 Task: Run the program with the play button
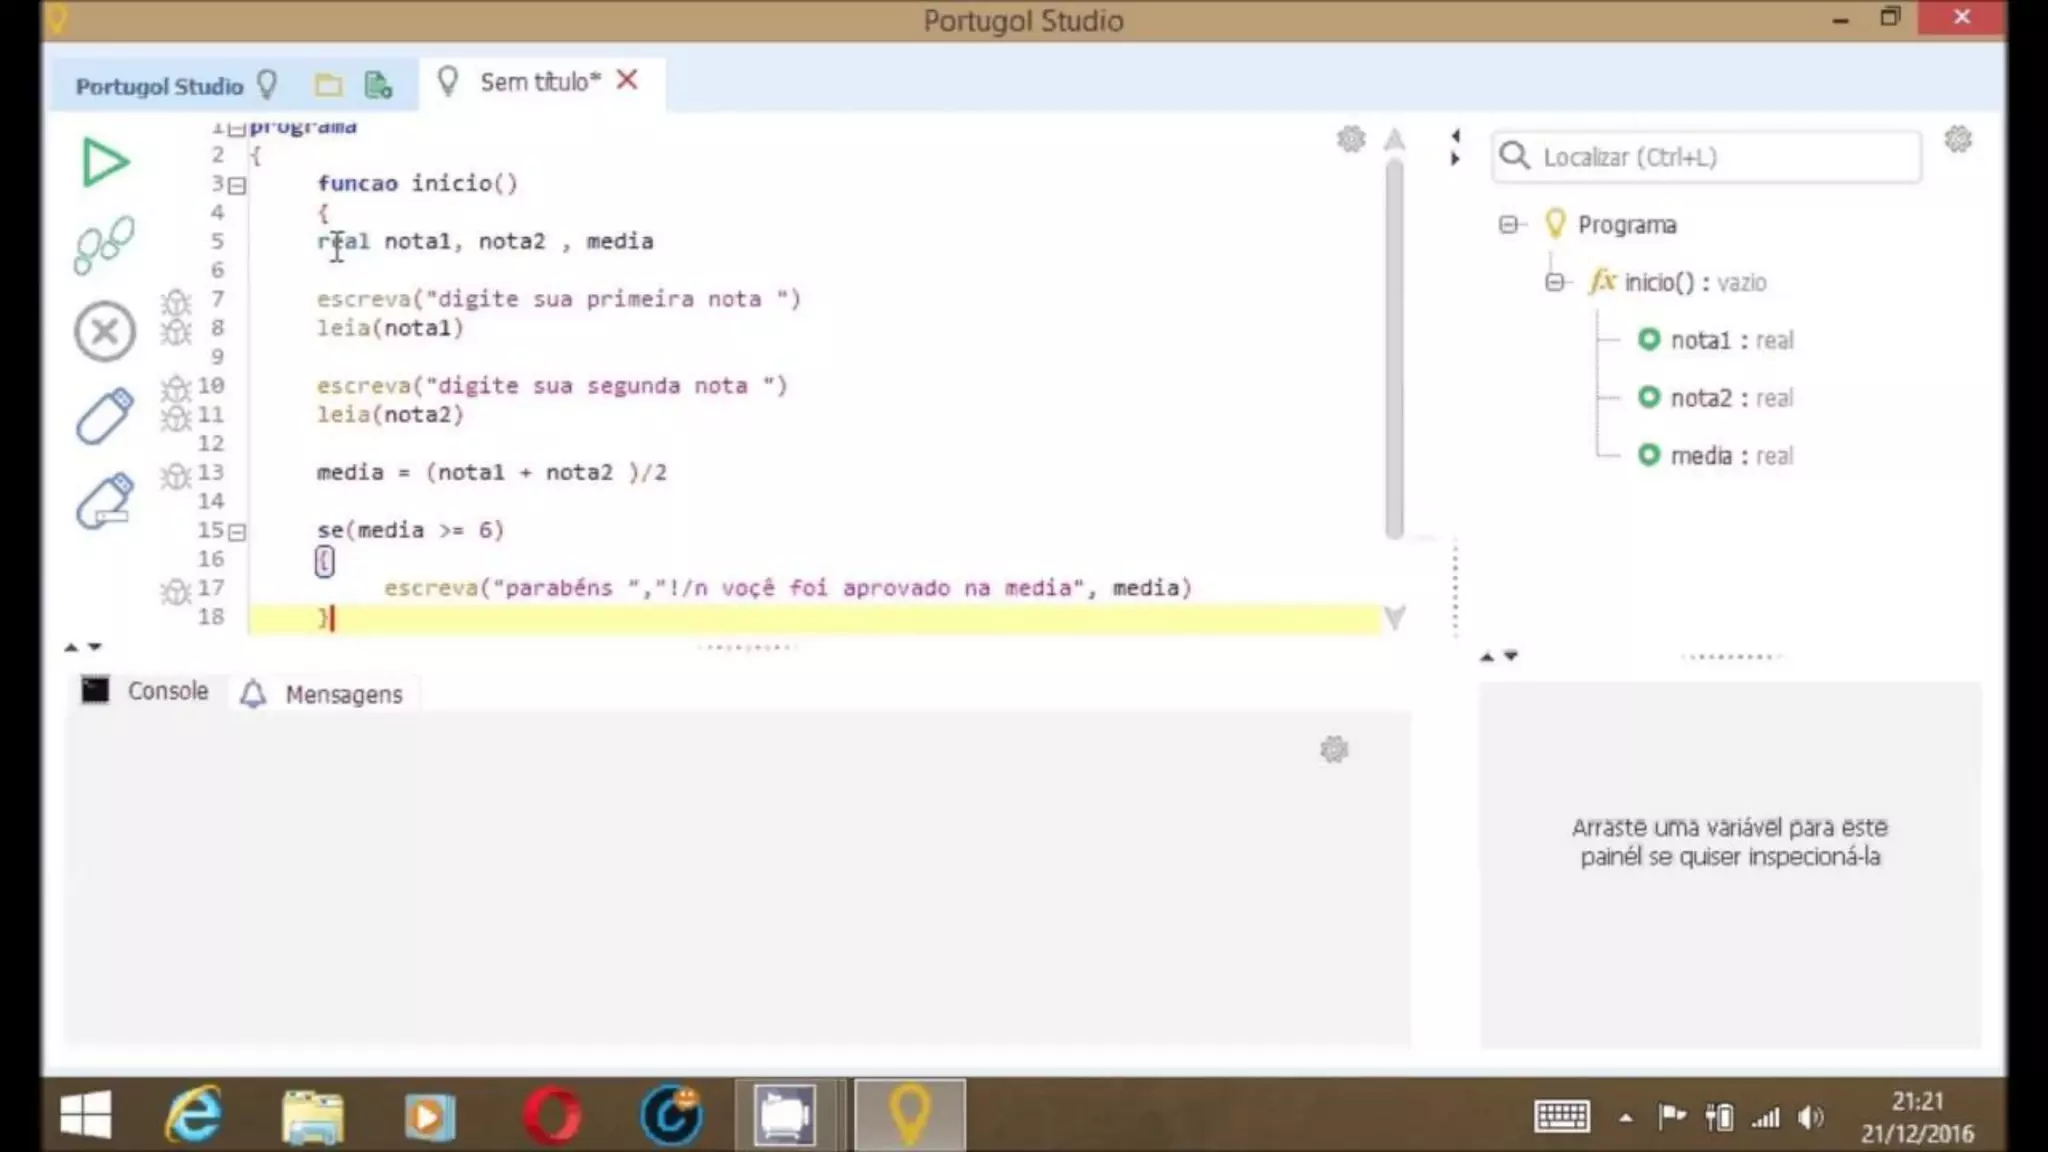pyautogui.click(x=104, y=162)
